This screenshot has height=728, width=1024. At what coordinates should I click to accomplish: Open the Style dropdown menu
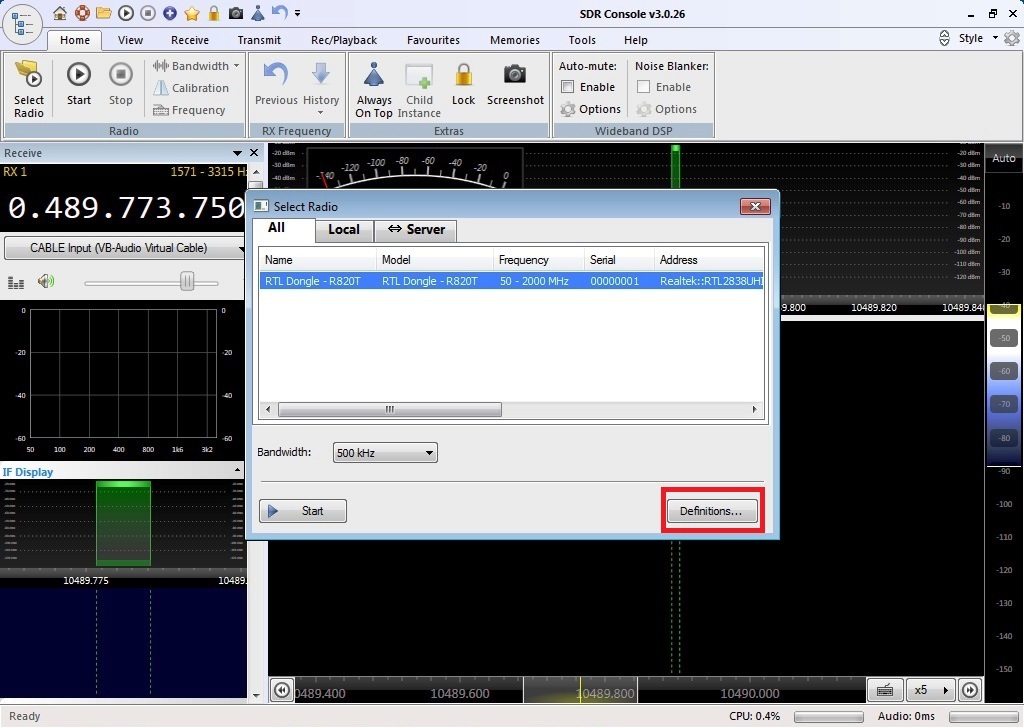click(977, 38)
